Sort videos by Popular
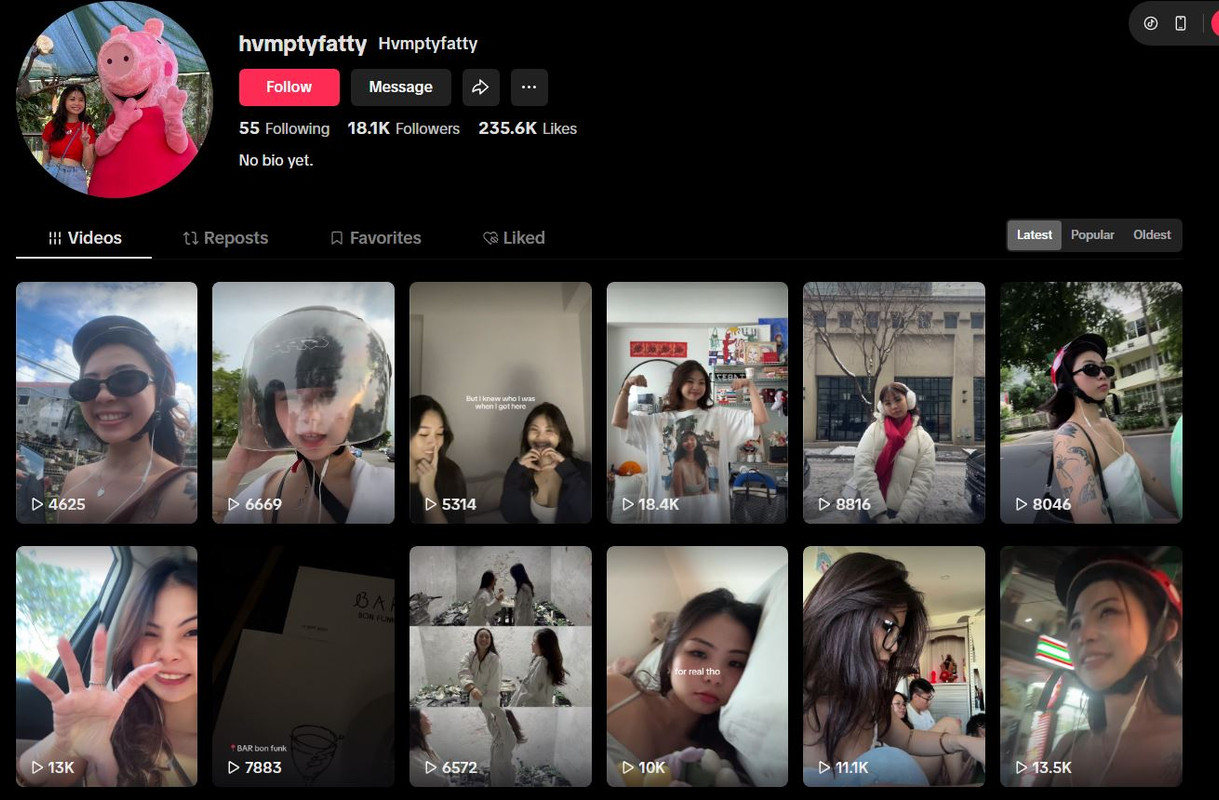This screenshot has width=1219, height=800. pyautogui.click(x=1092, y=235)
